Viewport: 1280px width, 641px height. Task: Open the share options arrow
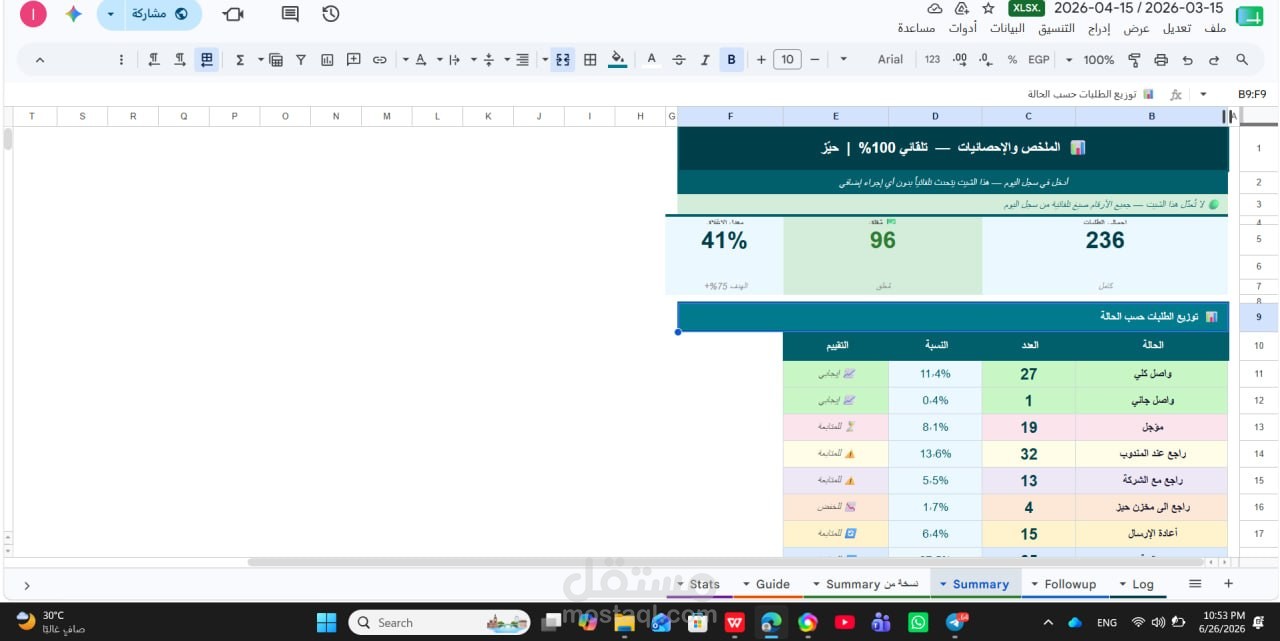[x=110, y=14]
